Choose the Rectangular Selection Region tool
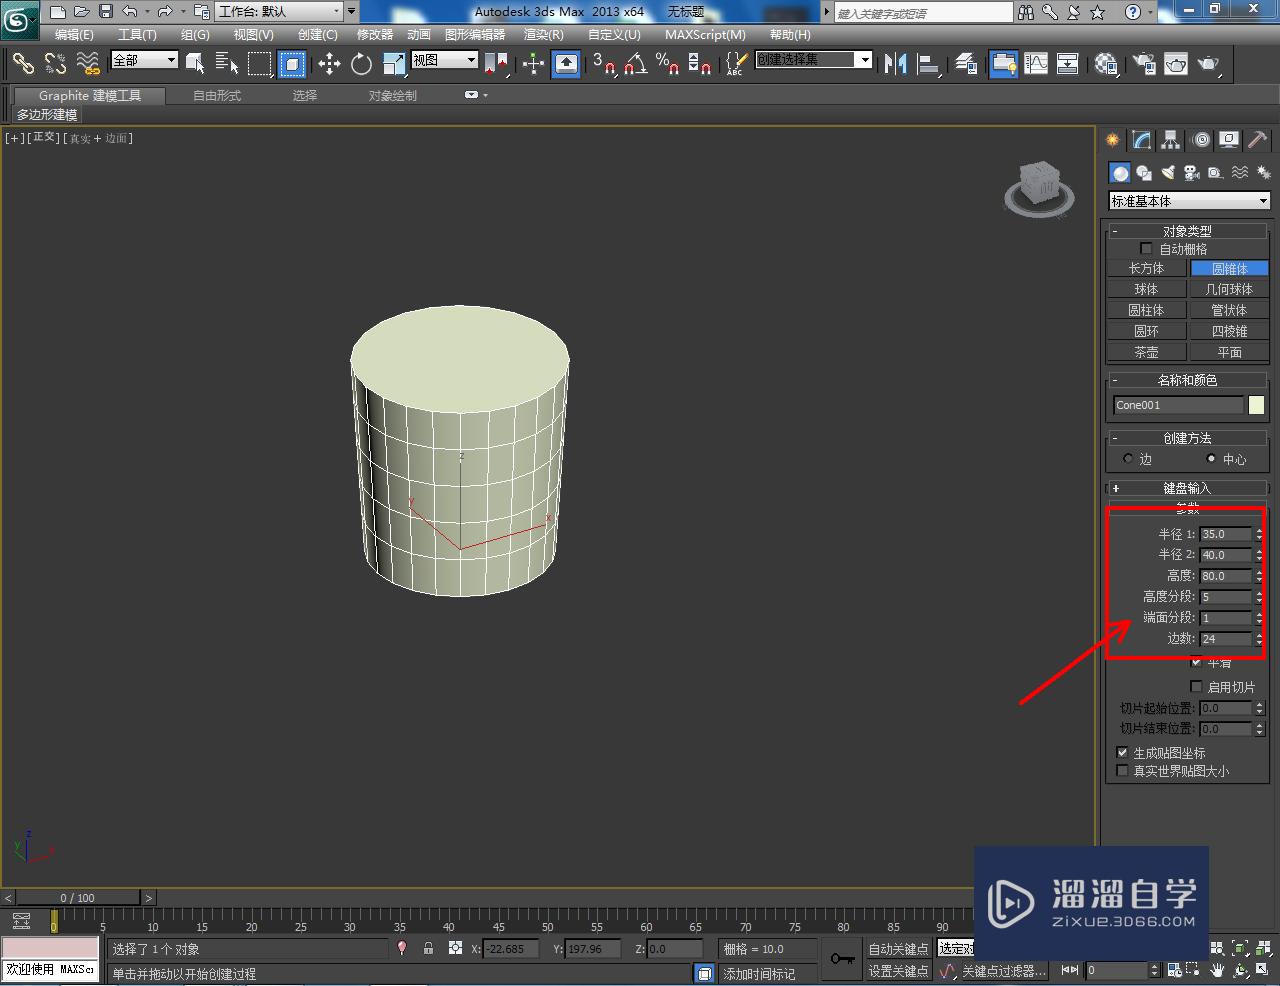This screenshot has width=1280, height=986. (259, 64)
